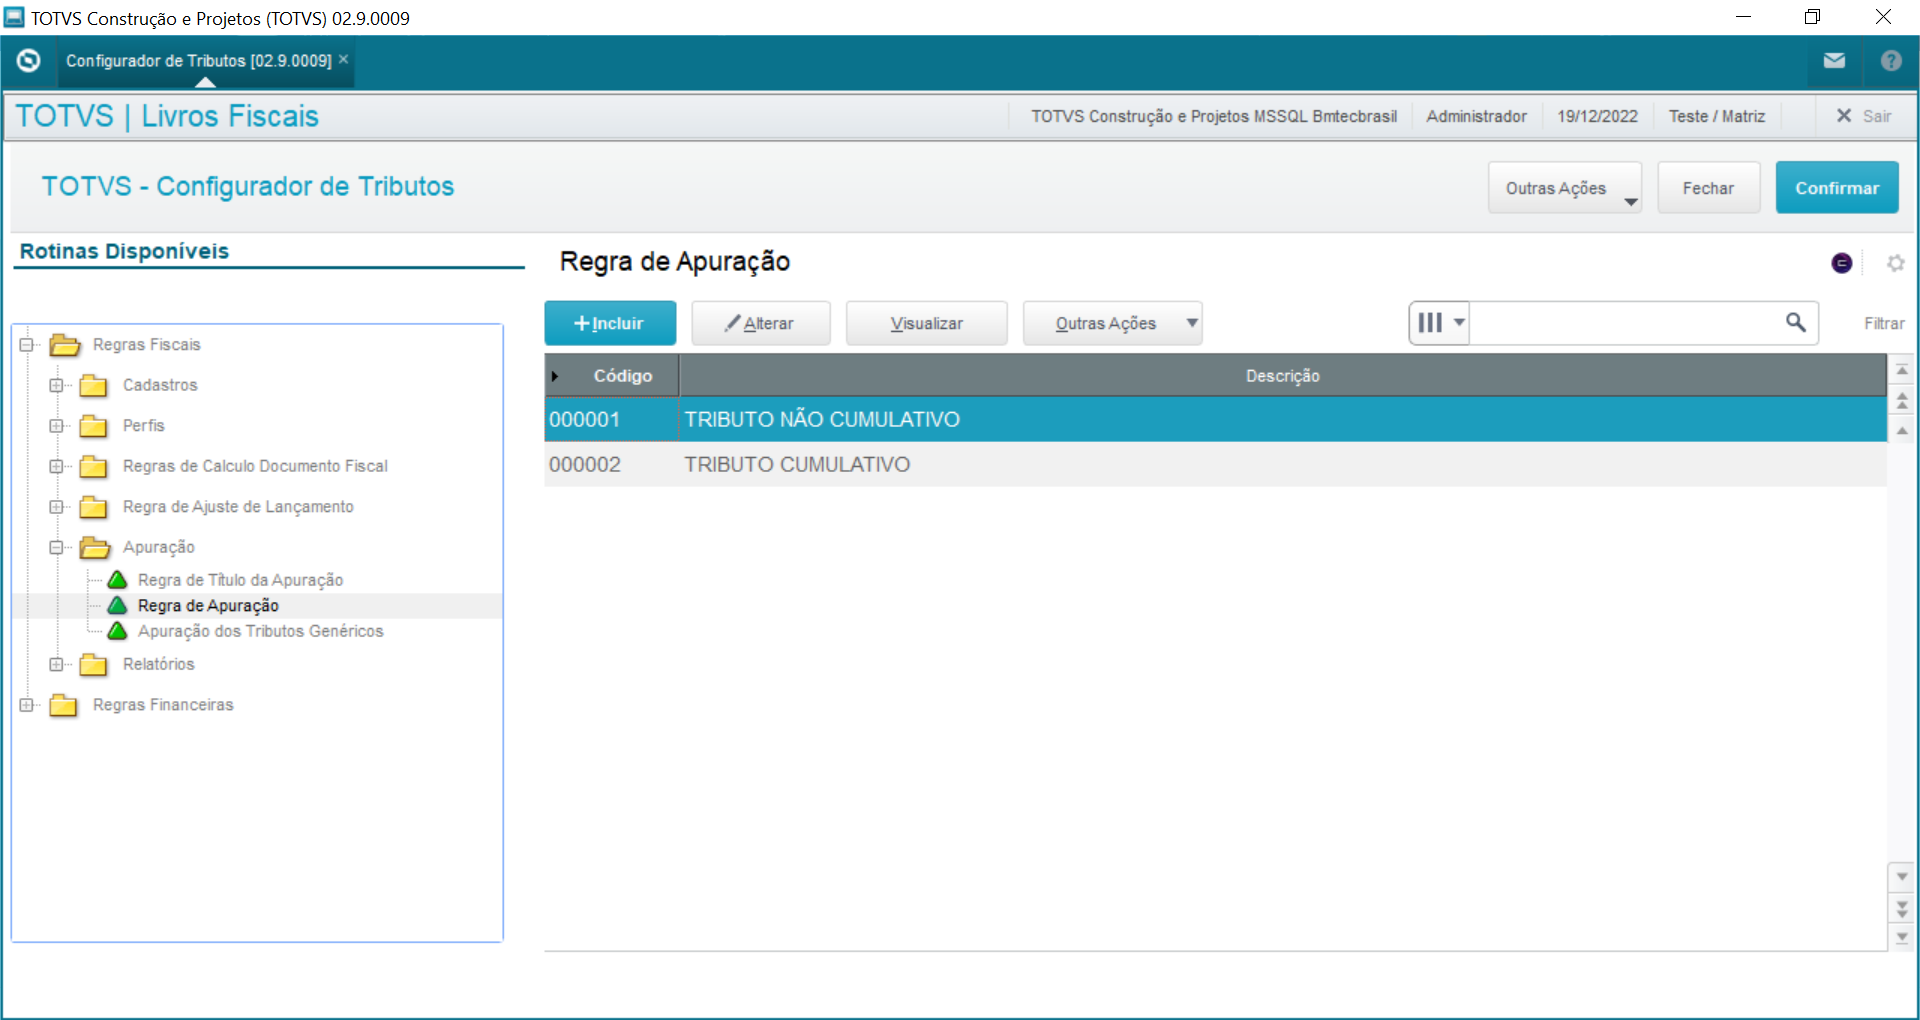Screen dimensions: 1920x1020
Task: Click the Apuração dos Tributos Genéricos triangle icon
Action: [118, 631]
